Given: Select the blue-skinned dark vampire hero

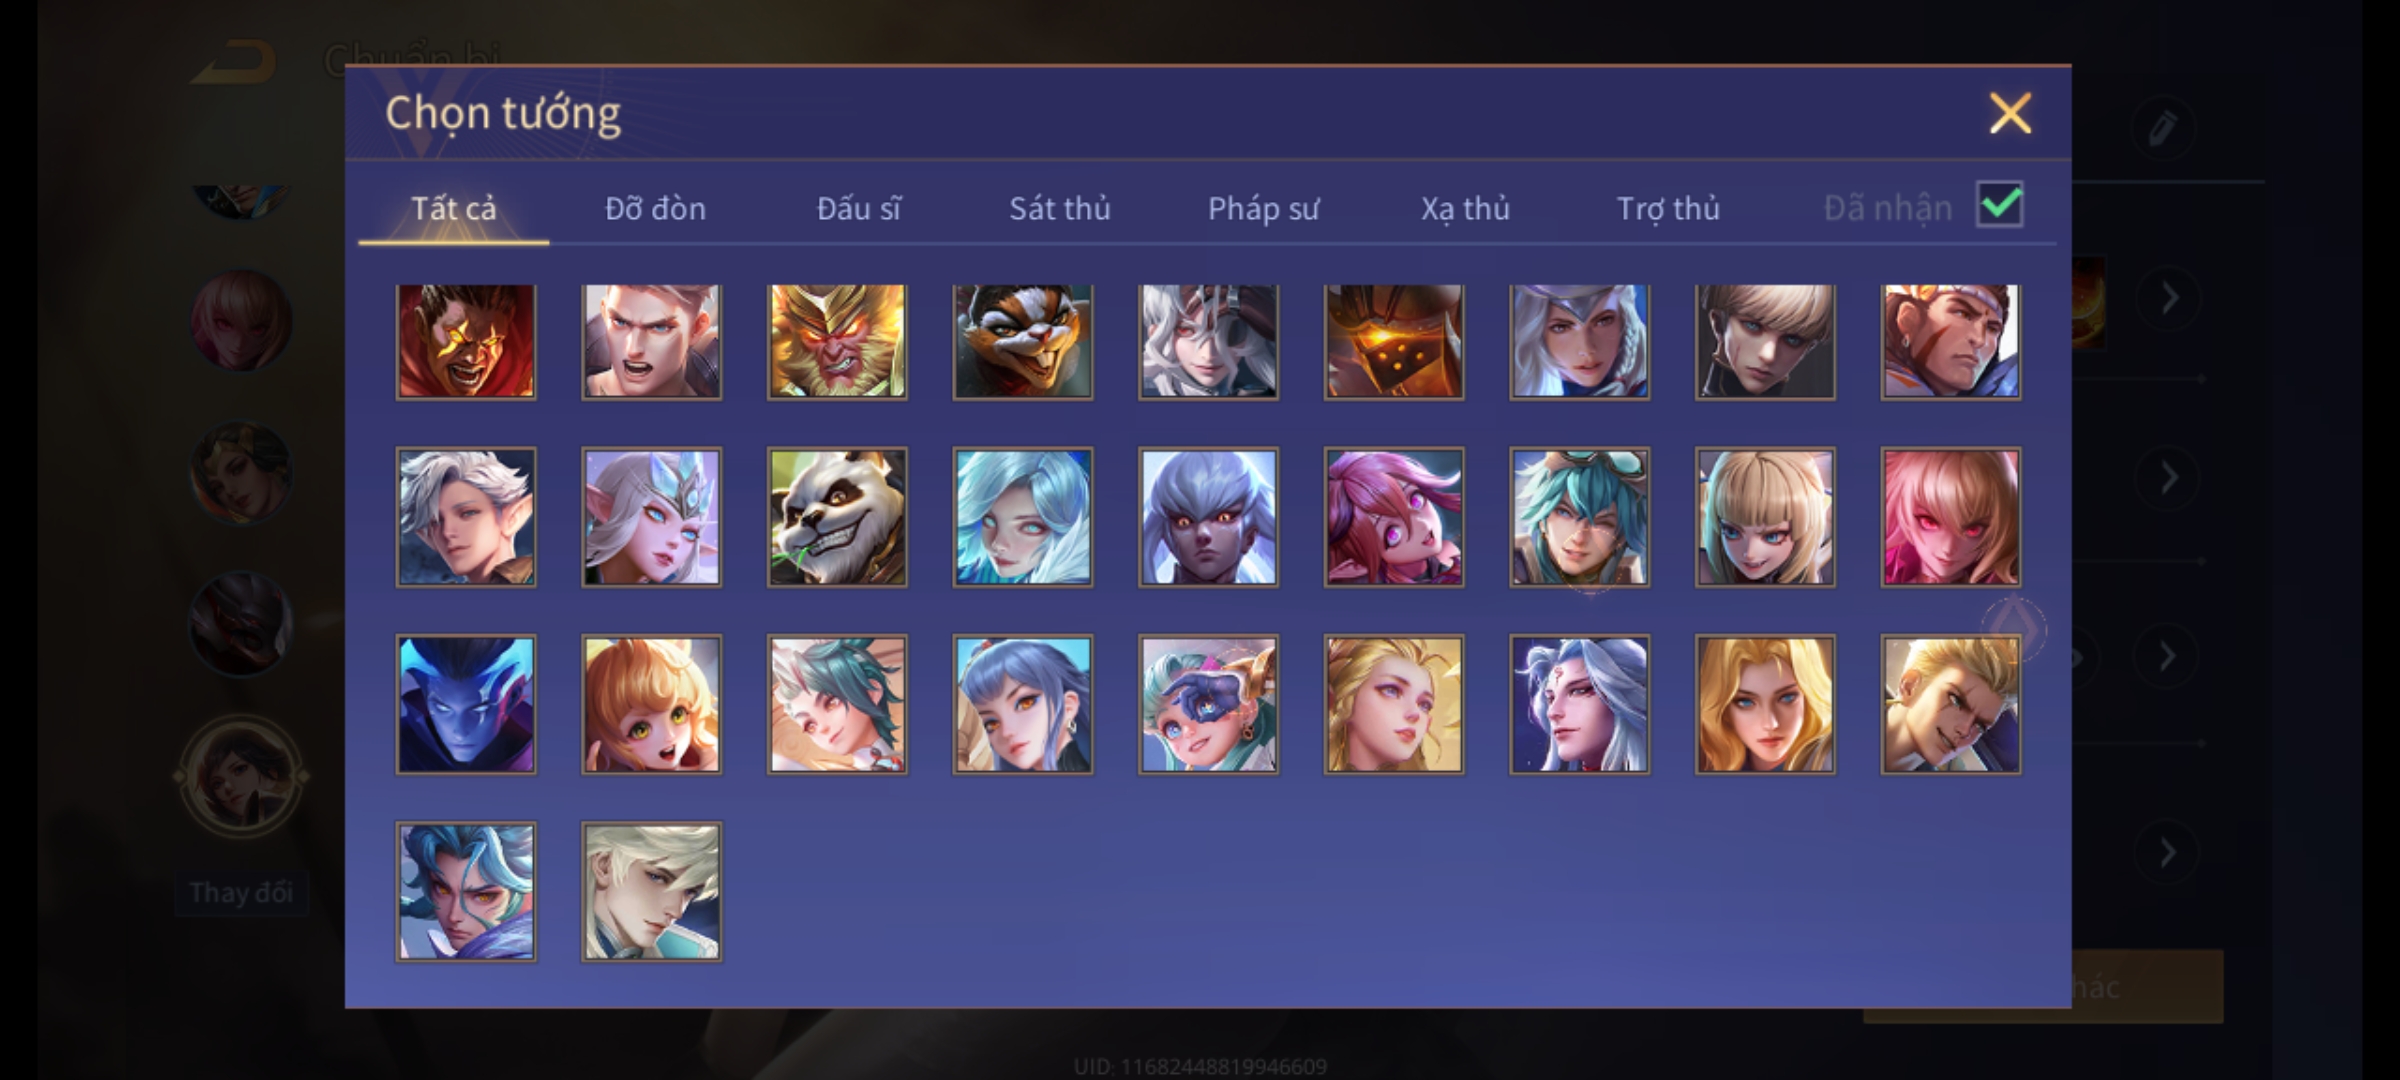Looking at the screenshot, I should click(466, 704).
